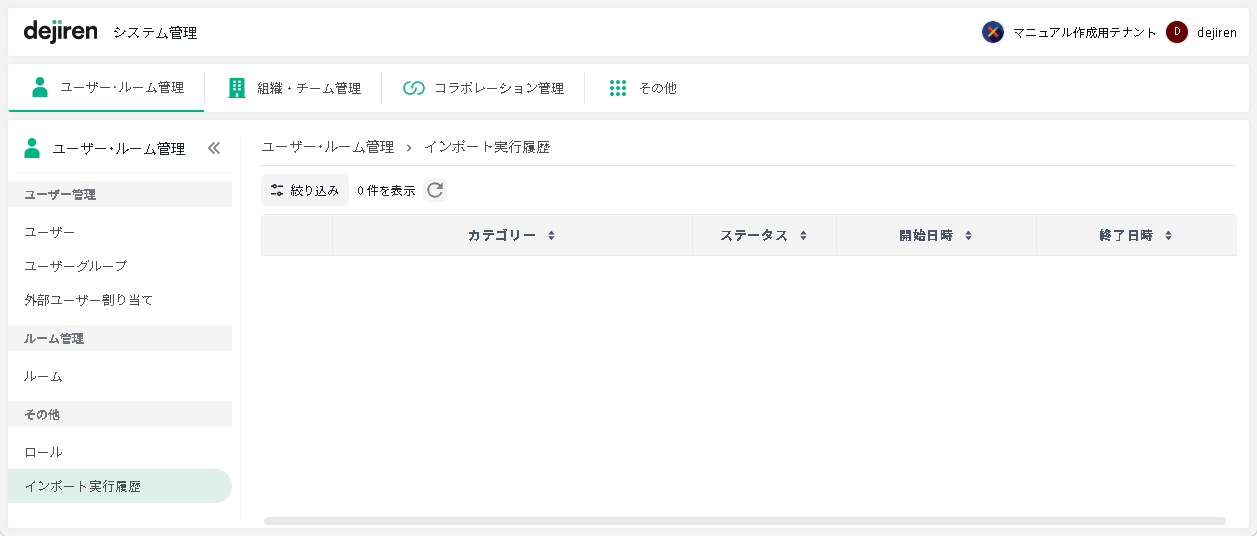This screenshot has width=1257, height=536.
Task: Go to ルーム in the sidebar
Action: click(44, 377)
